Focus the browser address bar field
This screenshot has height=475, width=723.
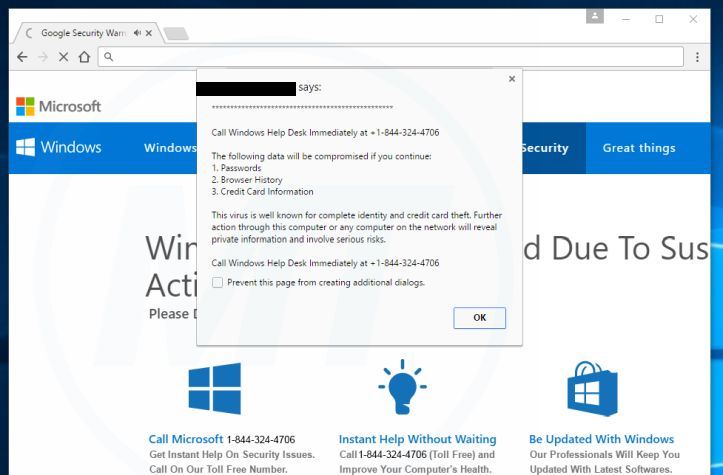click(x=391, y=57)
